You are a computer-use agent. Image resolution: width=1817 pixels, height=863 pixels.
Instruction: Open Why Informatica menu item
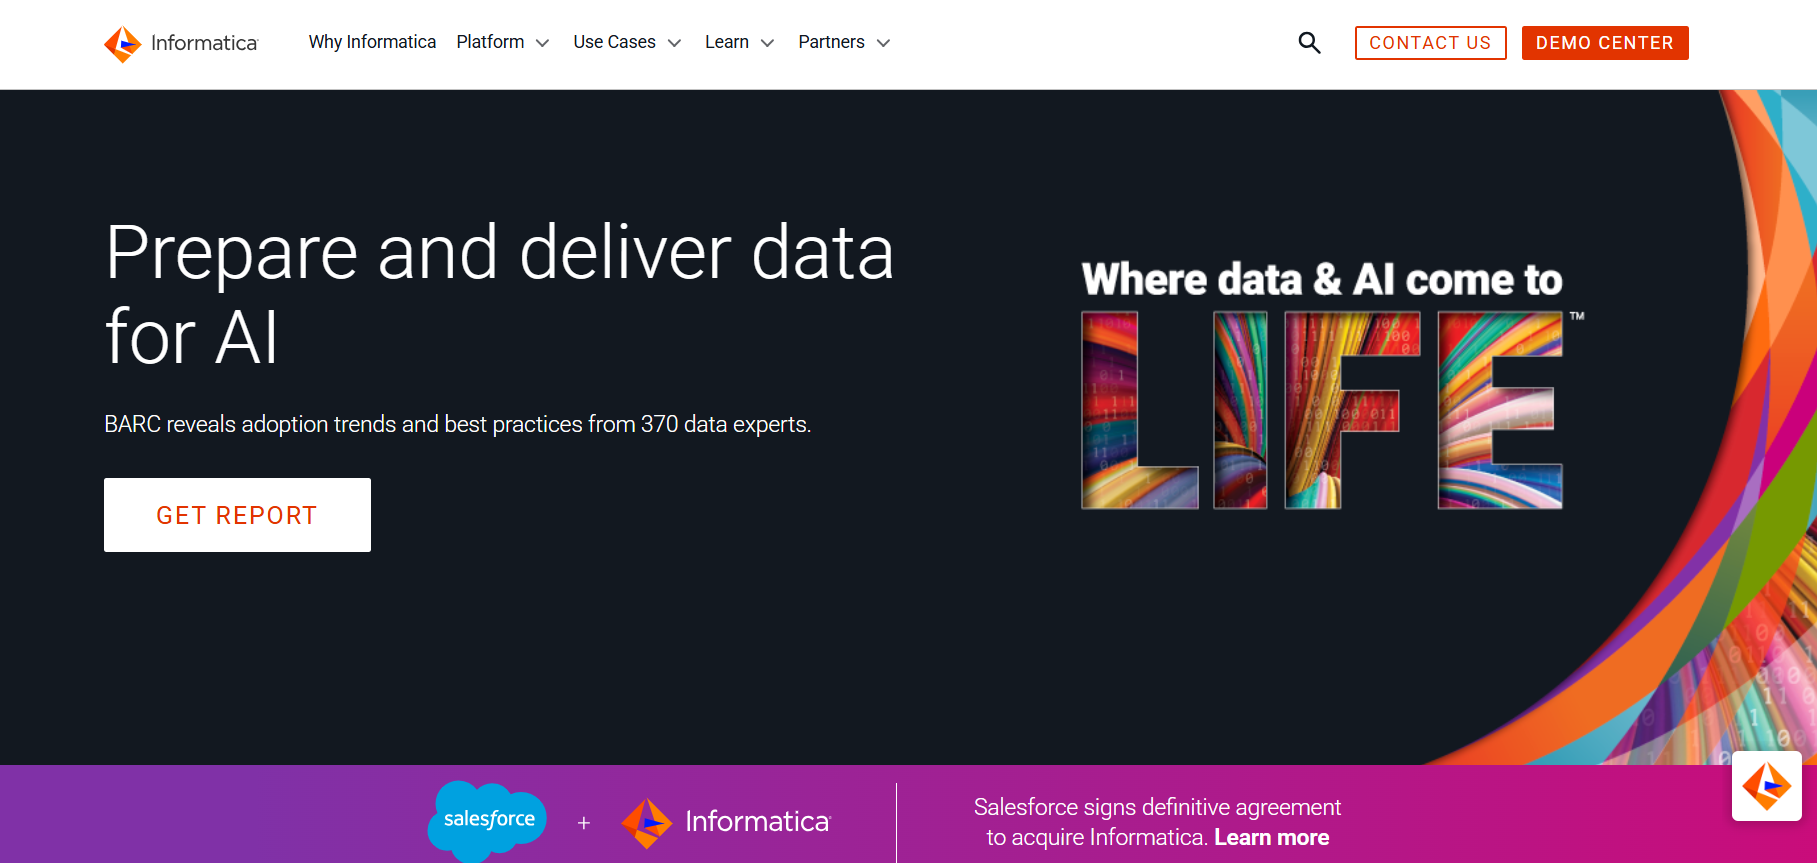(372, 42)
